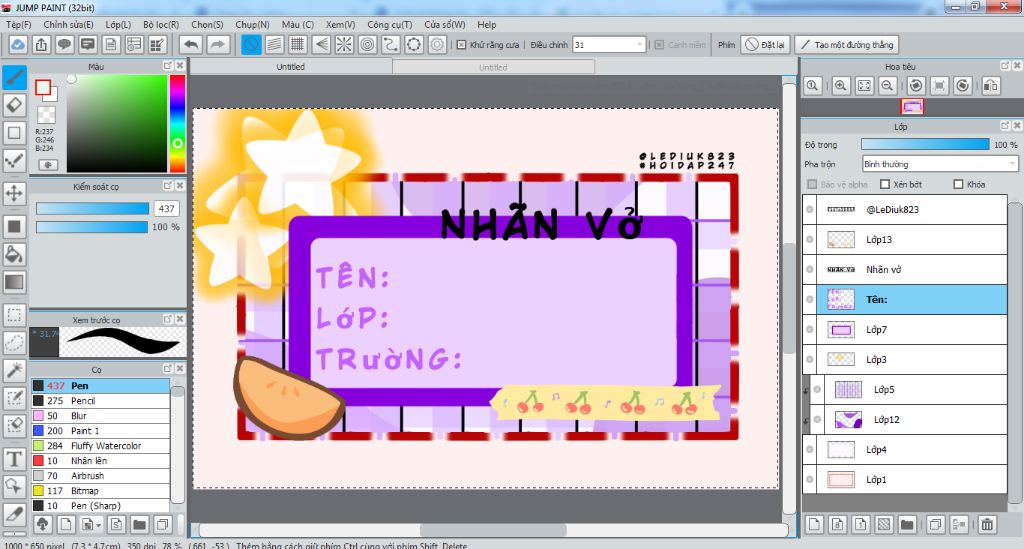This screenshot has width=1024, height=549.
Task: Open the Help menu
Action: [x=487, y=24]
